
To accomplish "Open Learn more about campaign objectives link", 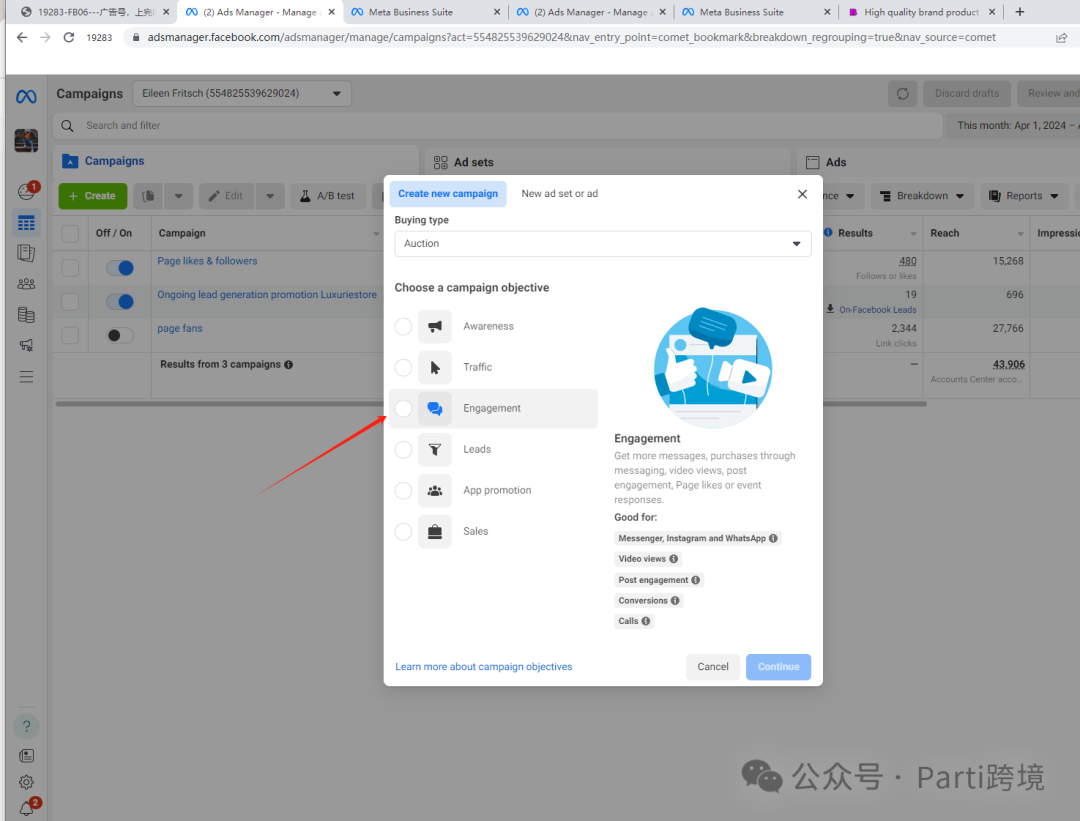I will point(483,667).
